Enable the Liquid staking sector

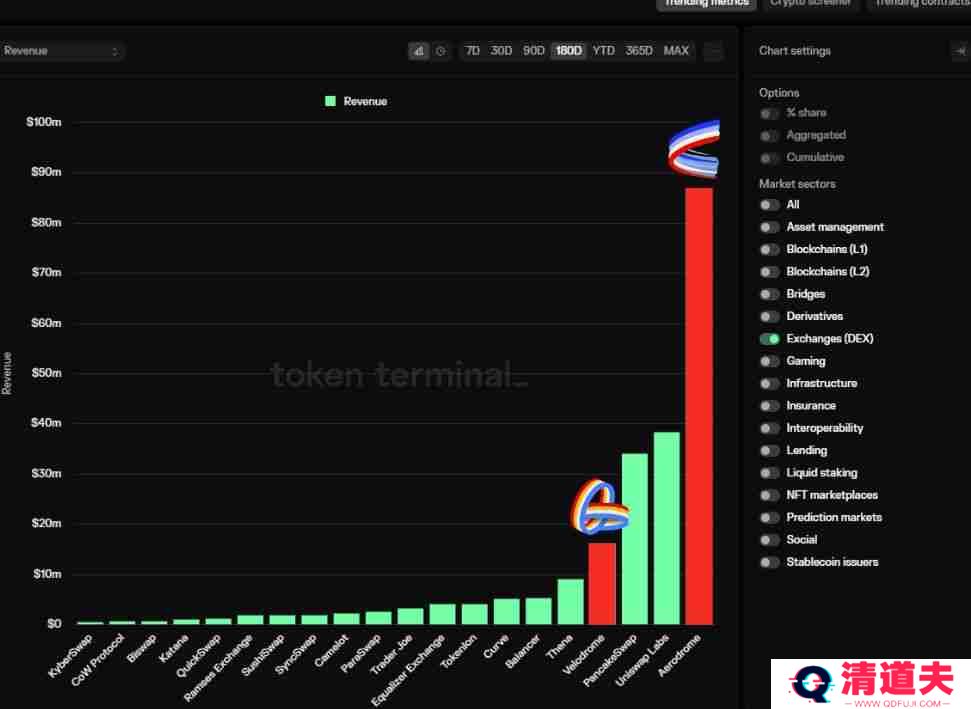tap(770, 473)
